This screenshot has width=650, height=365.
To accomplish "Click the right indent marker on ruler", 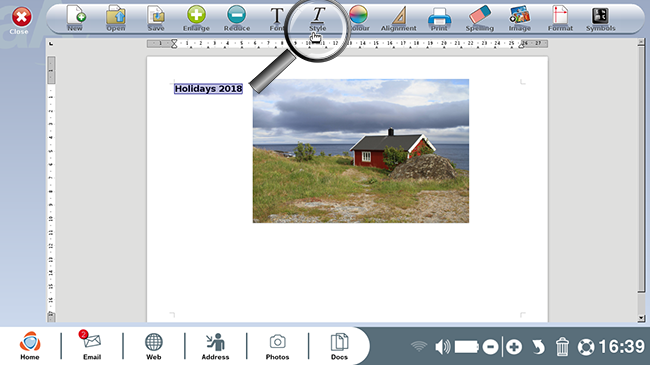I will (x=521, y=45).
